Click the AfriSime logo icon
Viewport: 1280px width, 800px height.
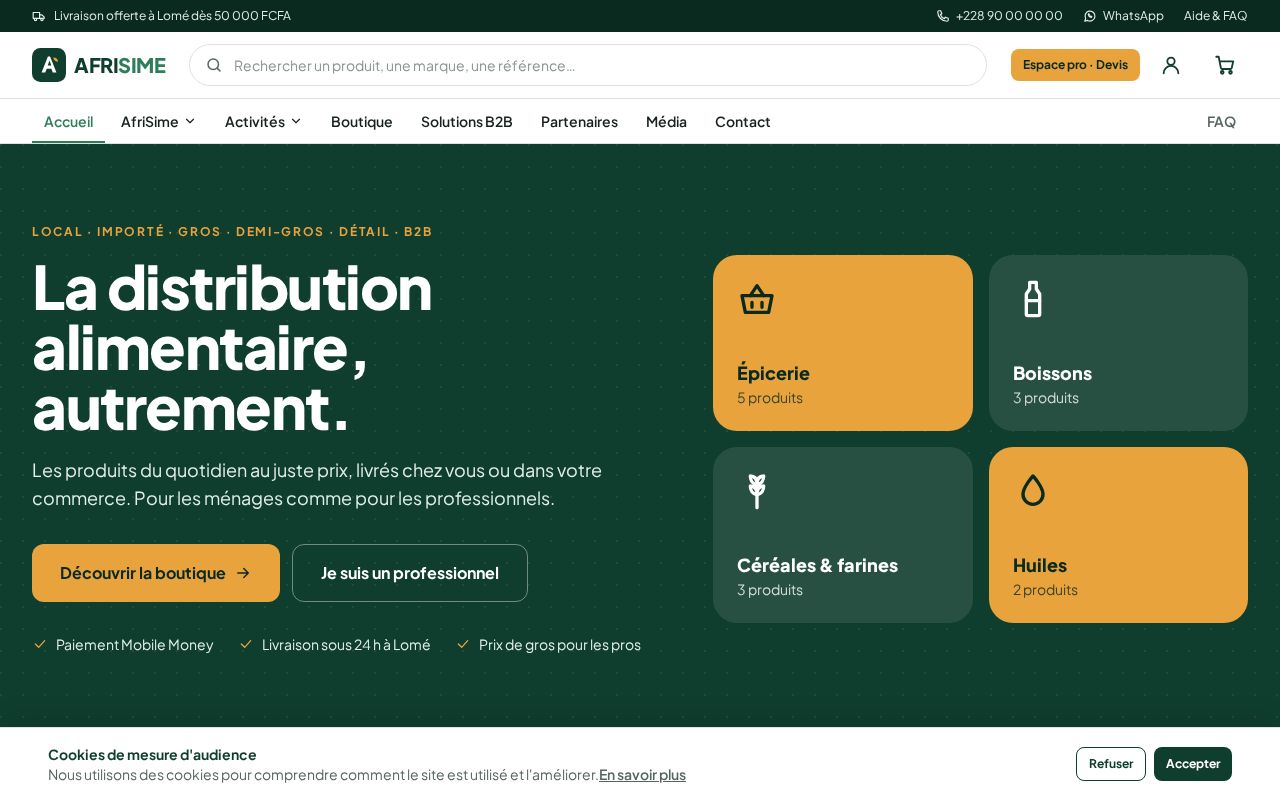(49, 65)
